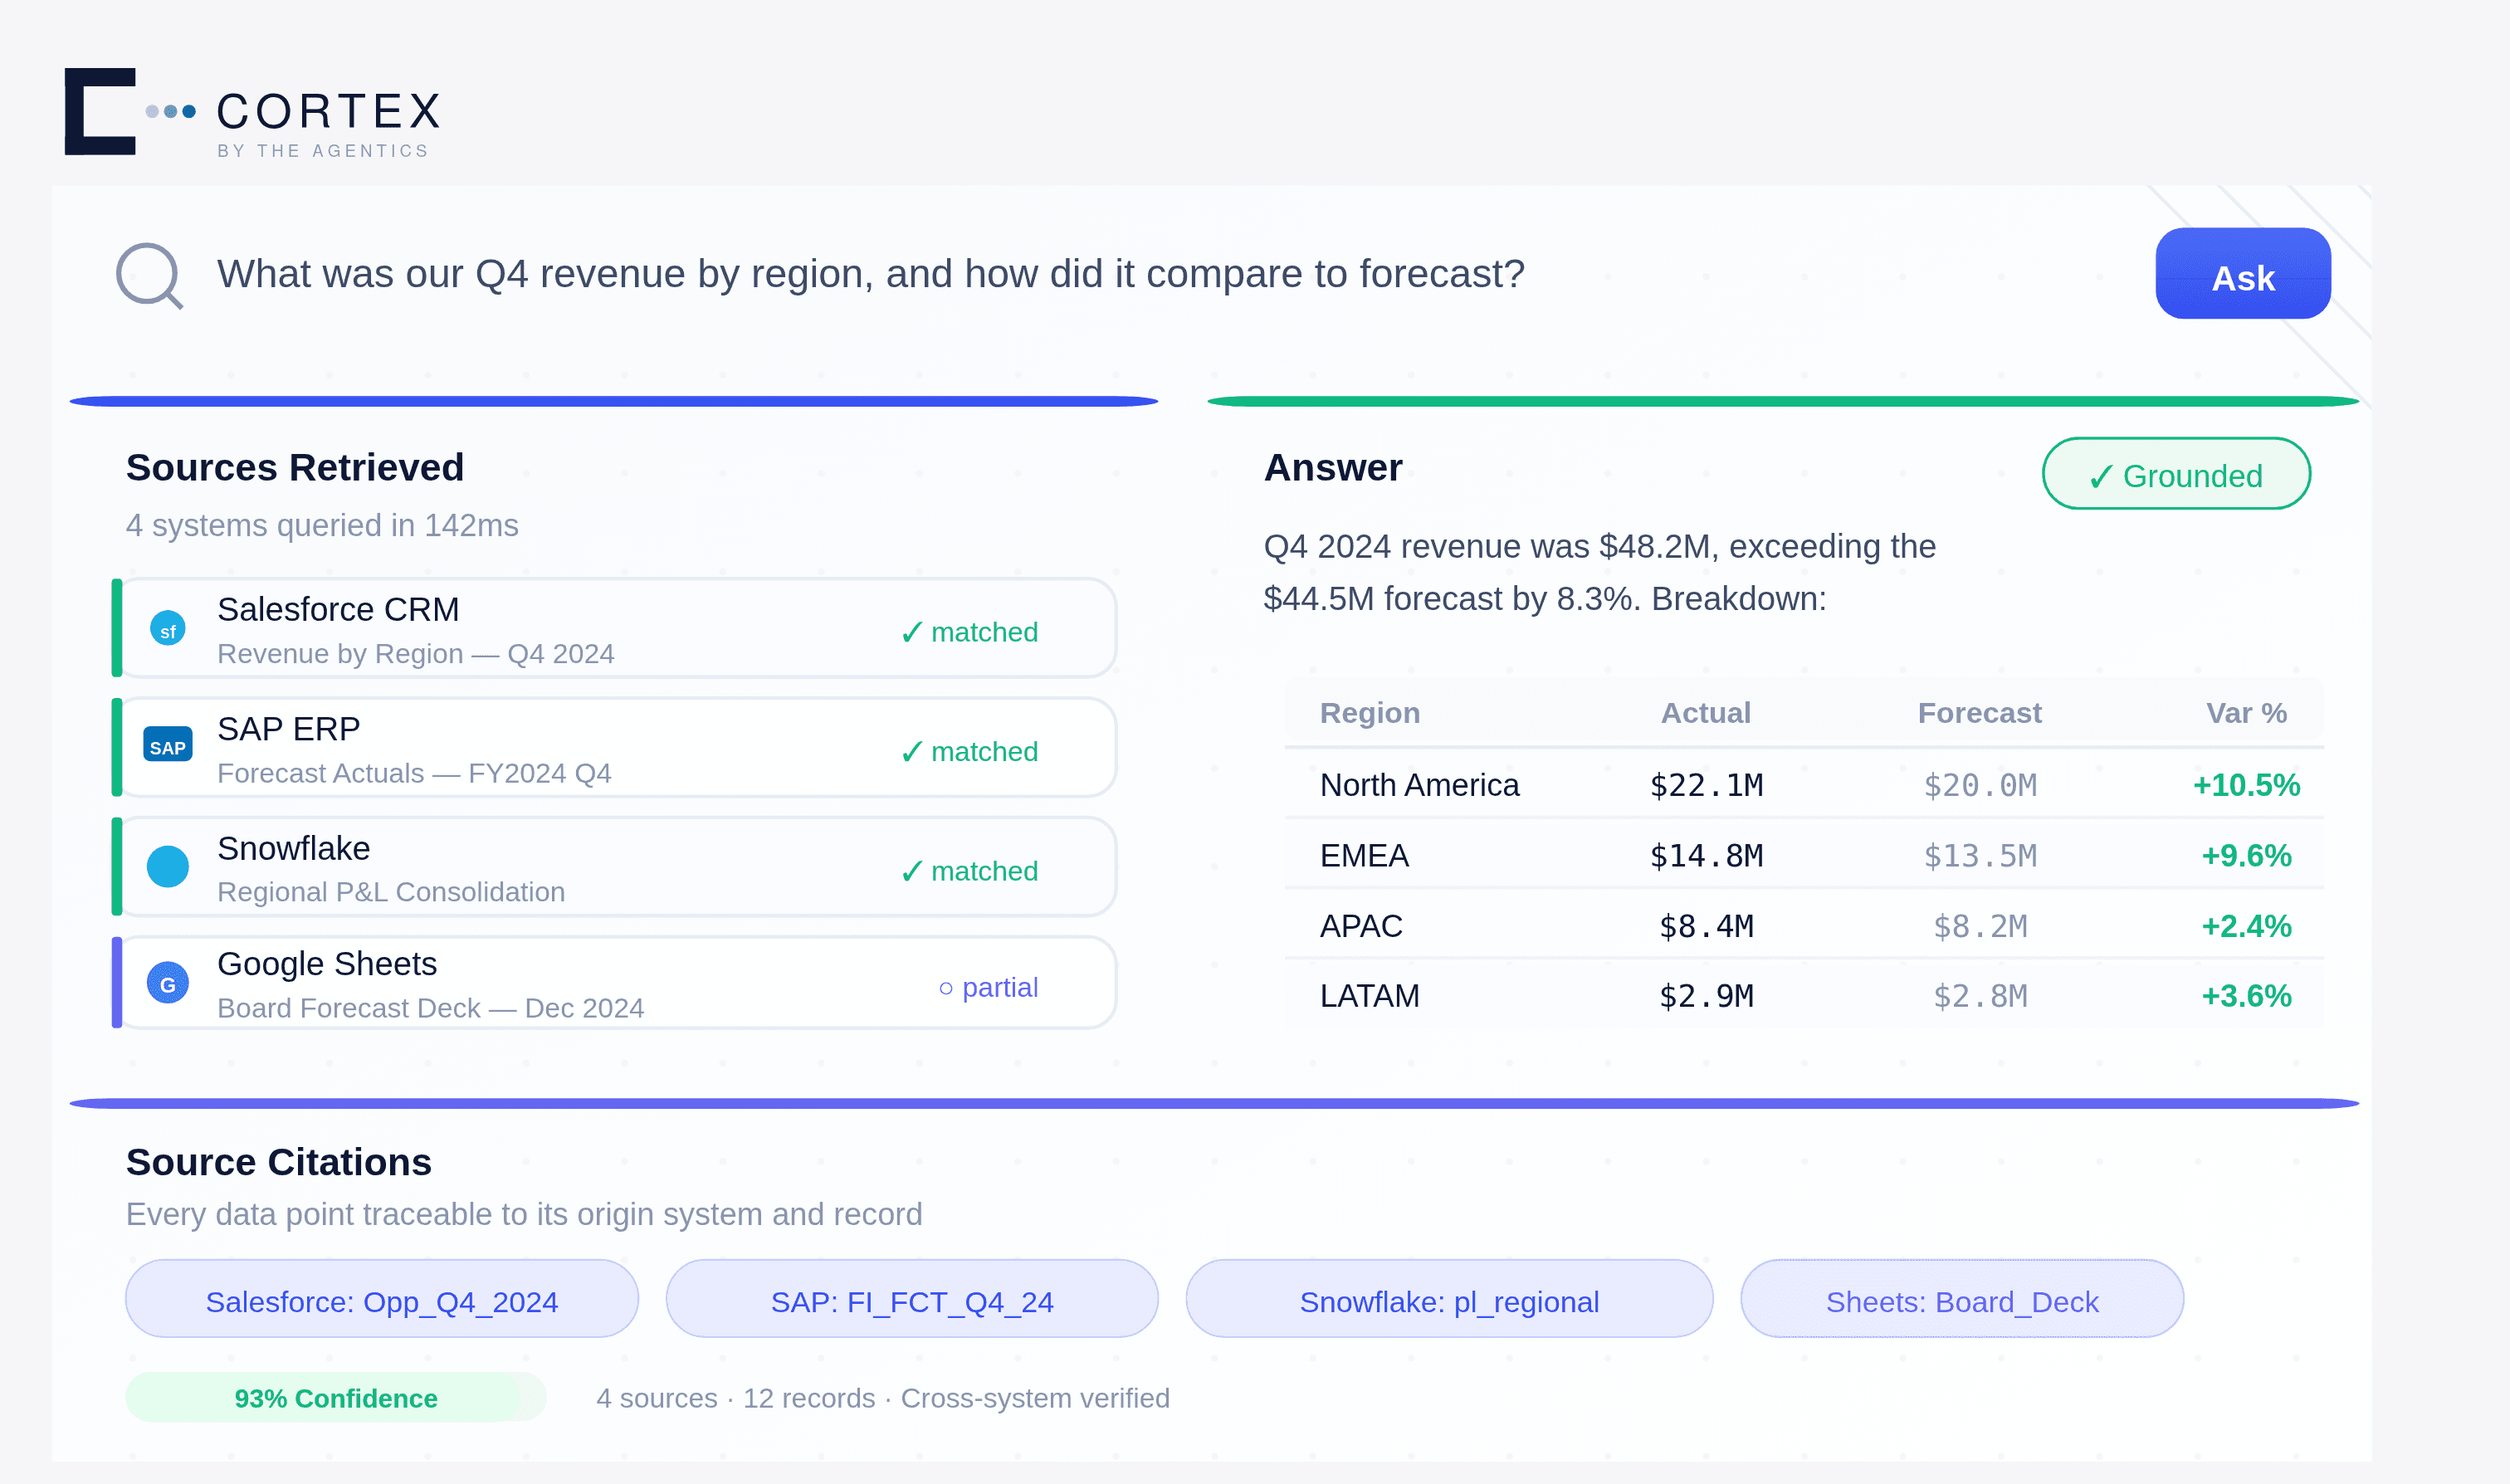2510x1484 pixels.
Task: Click the Var % column header
Action: (x=2246, y=713)
